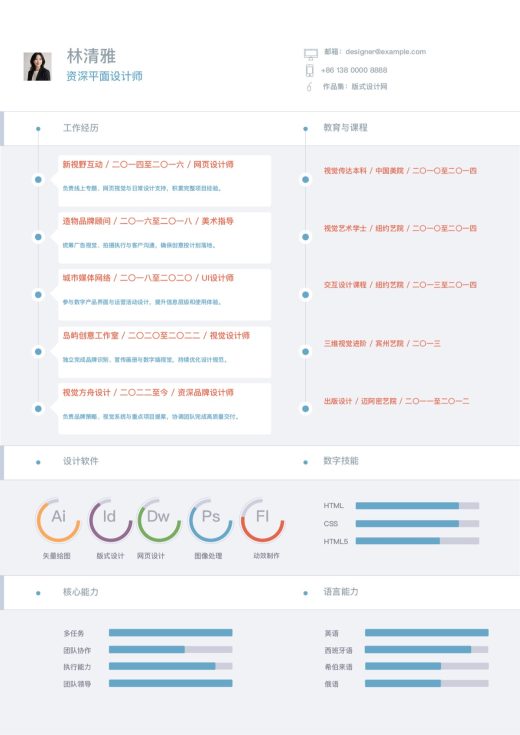Click the HTML5 skill bar
Viewport: 520px width, 735px height.
click(417, 541)
